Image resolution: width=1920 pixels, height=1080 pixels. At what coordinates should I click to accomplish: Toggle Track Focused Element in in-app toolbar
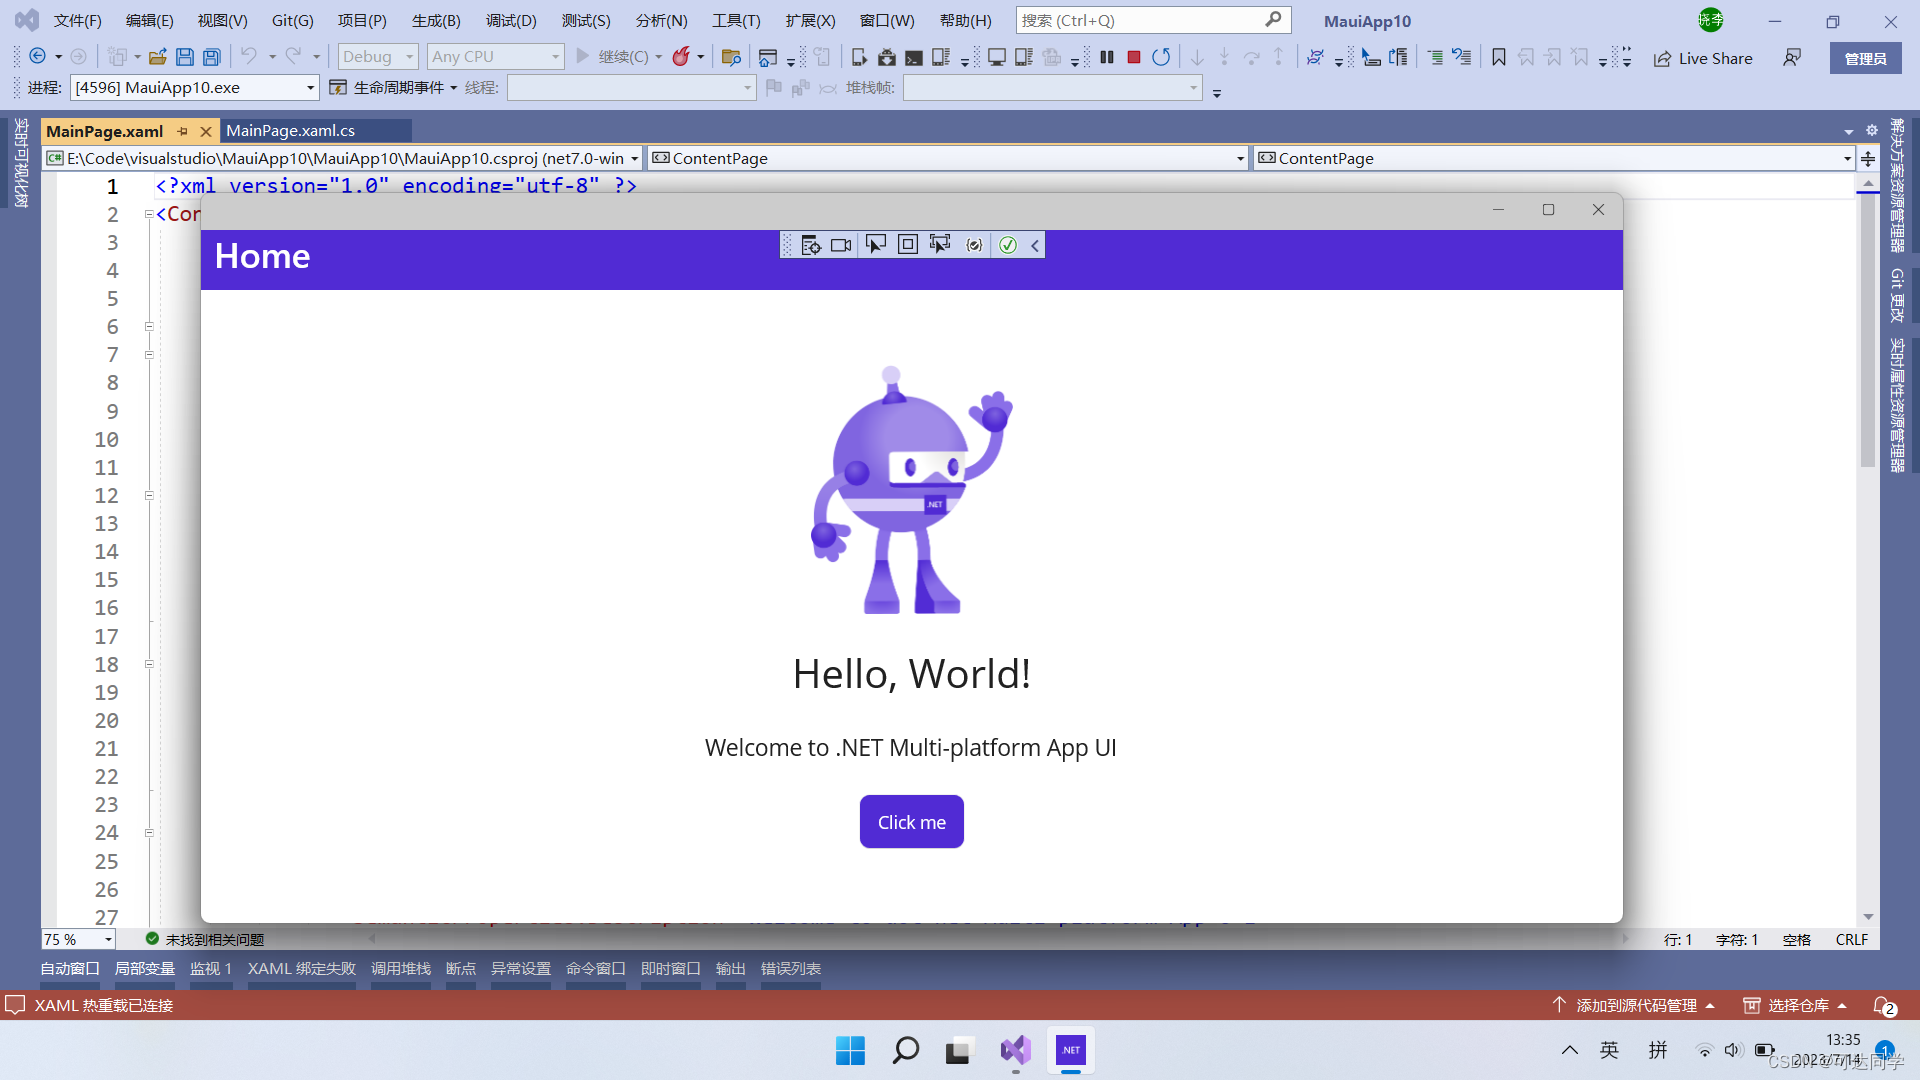click(940, 245)
